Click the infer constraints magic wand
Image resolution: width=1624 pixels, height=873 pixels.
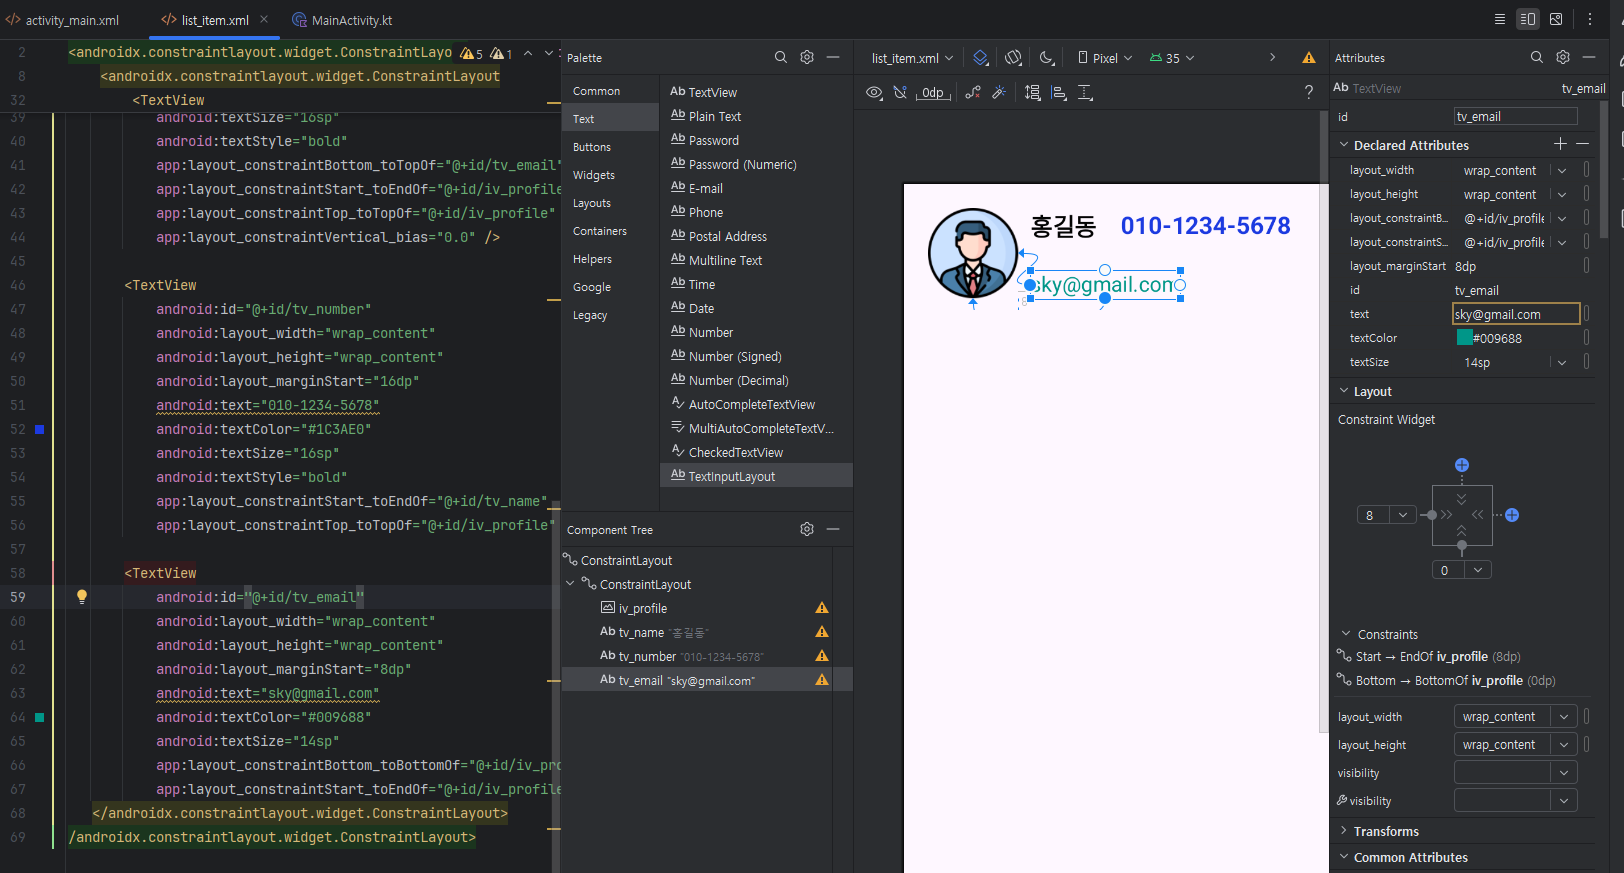[998, 93]
